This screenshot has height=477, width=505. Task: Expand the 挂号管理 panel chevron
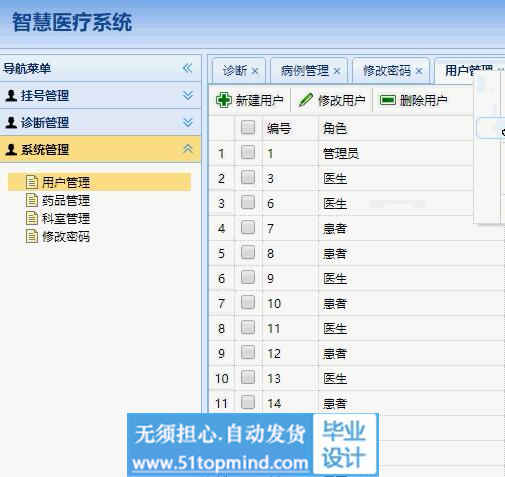coord(188,96)
